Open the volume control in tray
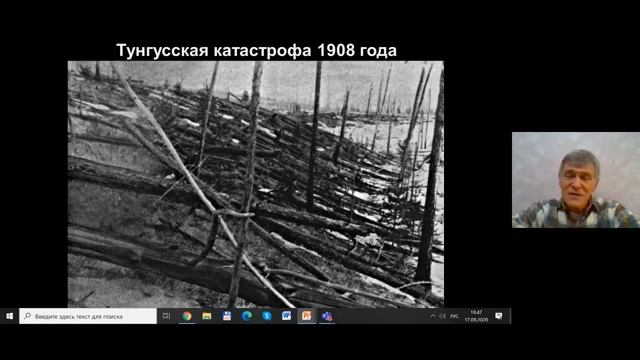This screenshot has height=360, width=640. [442, 316]
